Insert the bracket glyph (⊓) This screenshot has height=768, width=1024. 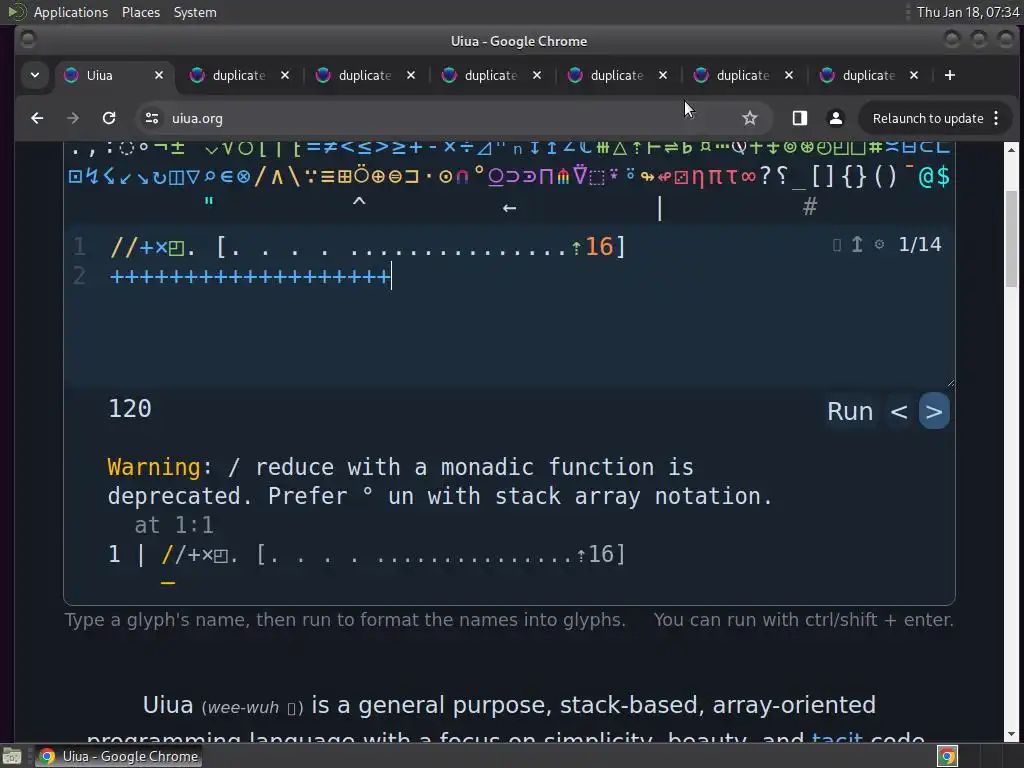coord(546,176)
